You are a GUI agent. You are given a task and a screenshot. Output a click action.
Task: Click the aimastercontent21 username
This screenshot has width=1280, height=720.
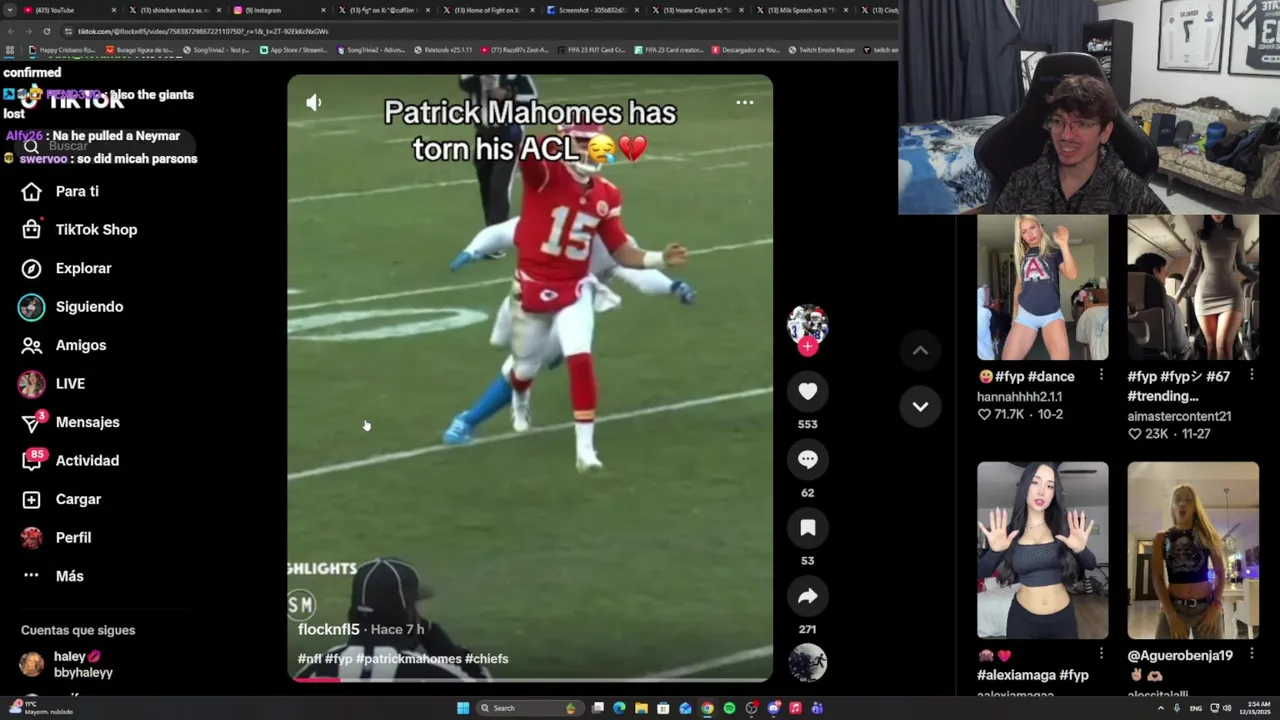(x=1179, y=416)
